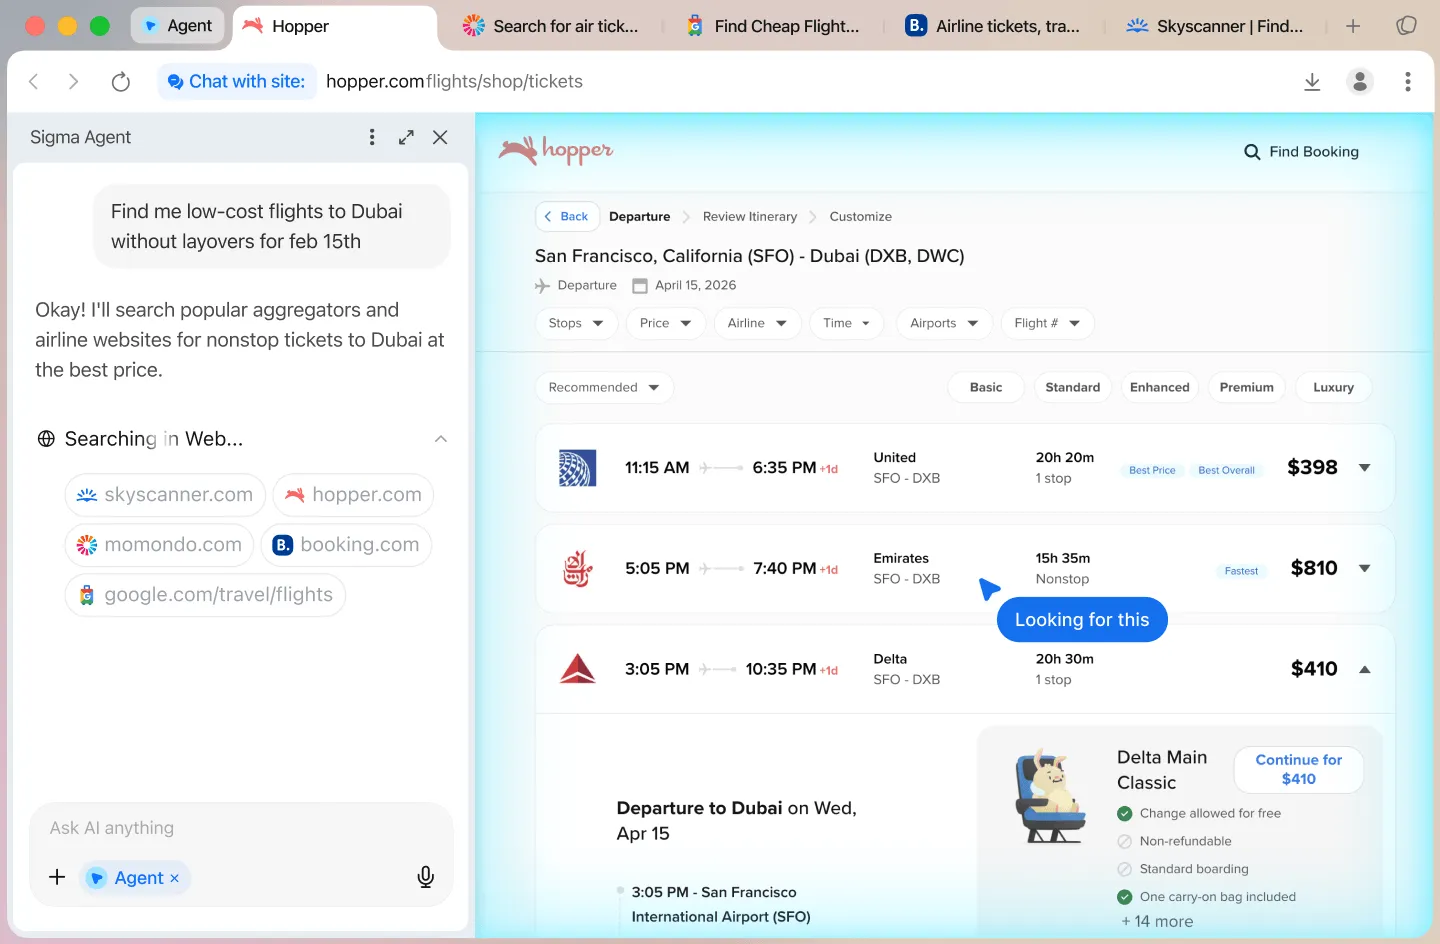1440x944 pixels.
Task: Remove the Agent mode chip
Action: [175, 878]
